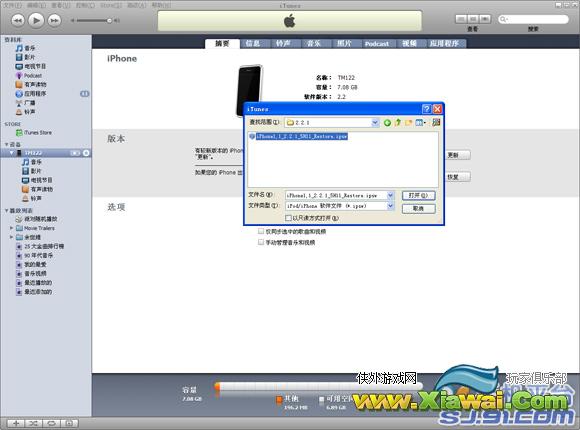This screenshot has height=430, width=580.
Task: Skip to the previous track
Action: tap(17, 20)
